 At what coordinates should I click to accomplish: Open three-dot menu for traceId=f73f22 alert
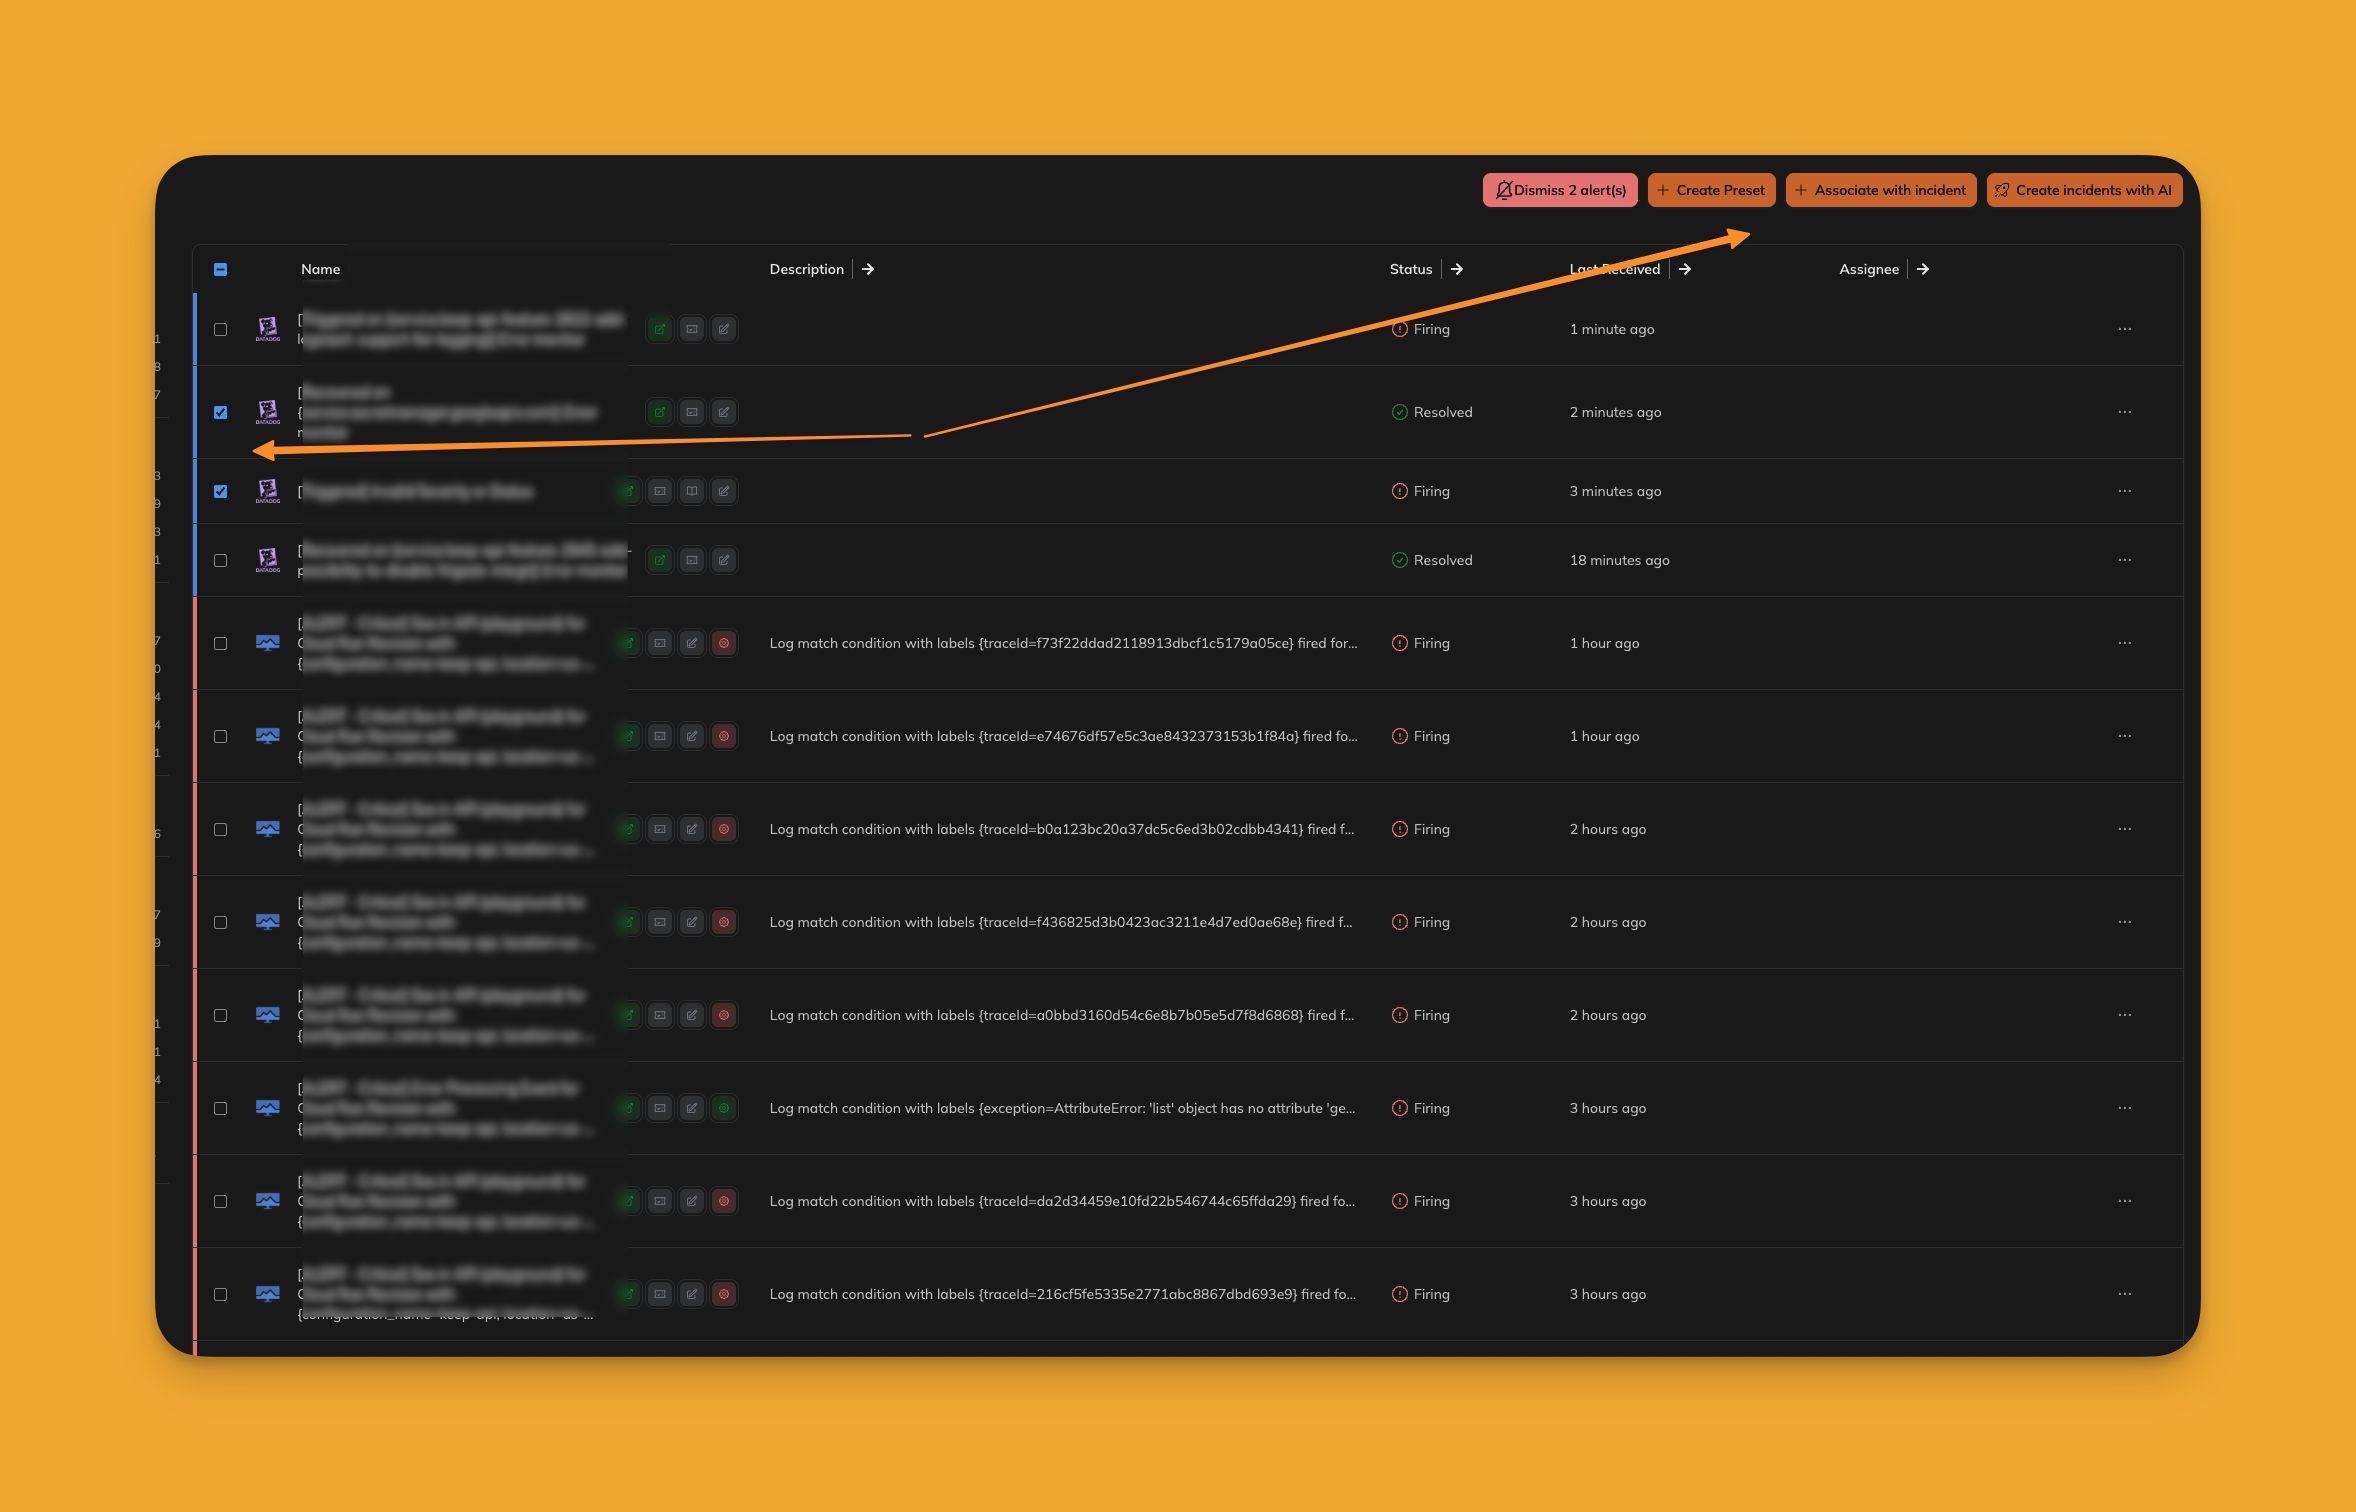pyautogui.click(x=2125, y=643)
